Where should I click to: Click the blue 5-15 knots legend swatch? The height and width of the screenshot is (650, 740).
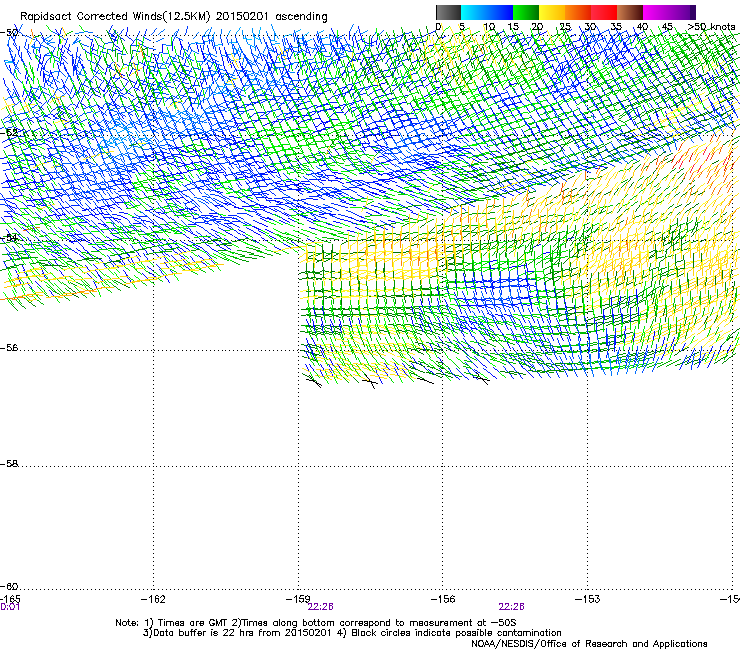click(x=487, y=12)
